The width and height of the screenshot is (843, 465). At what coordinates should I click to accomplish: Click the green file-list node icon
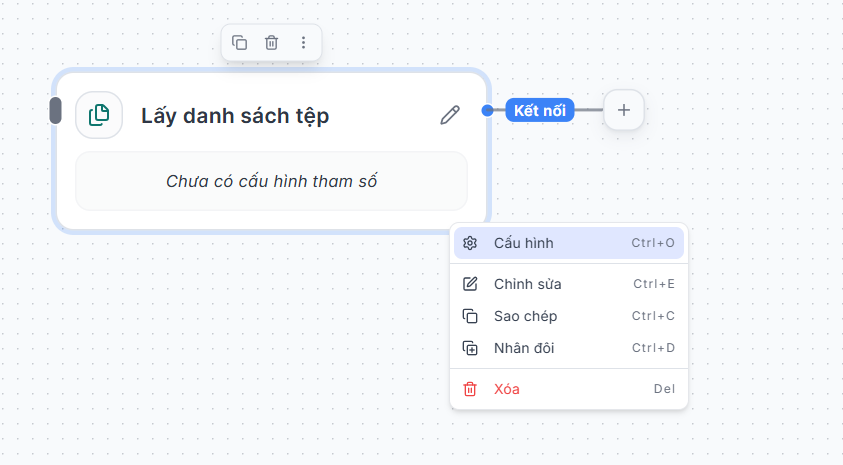[99, 115]
